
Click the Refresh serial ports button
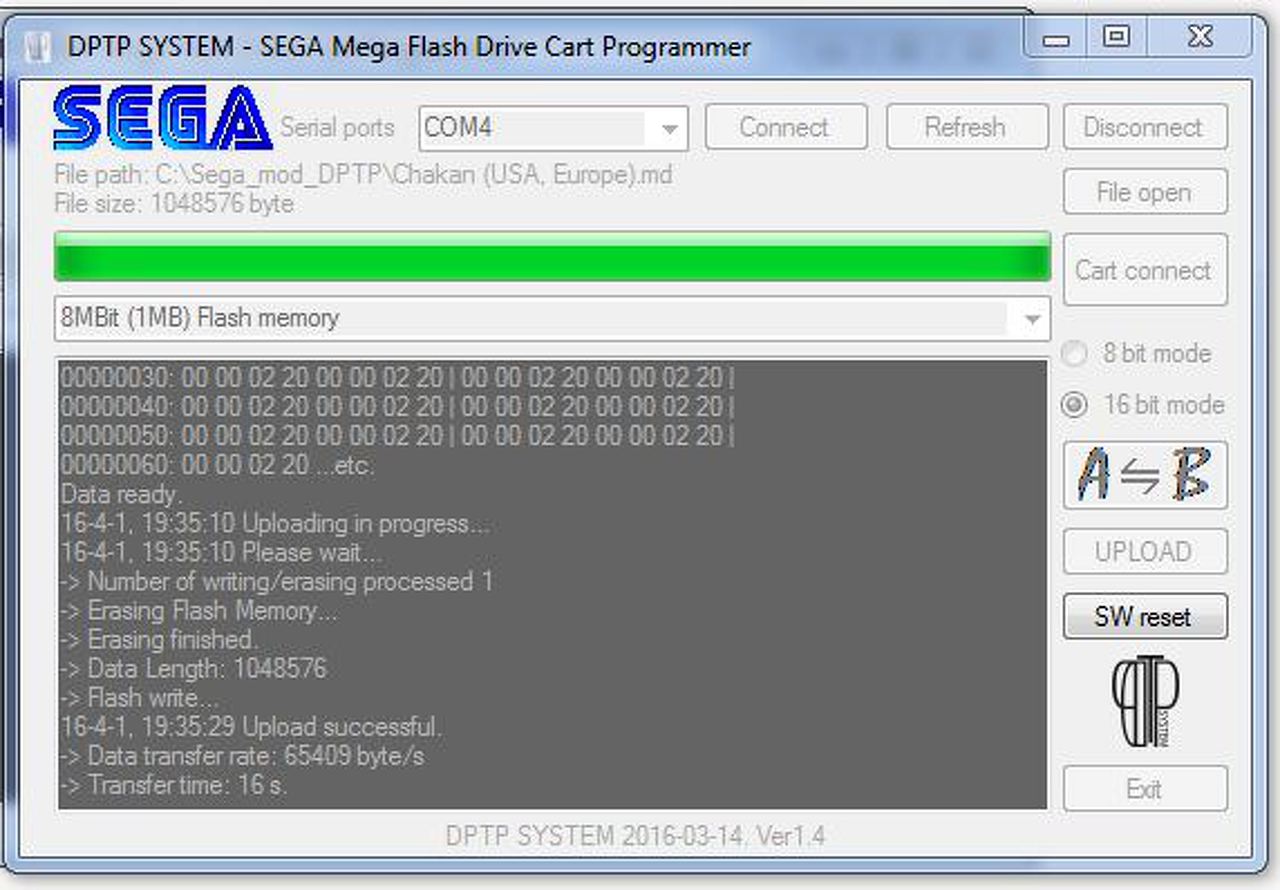tap(966, 128)
